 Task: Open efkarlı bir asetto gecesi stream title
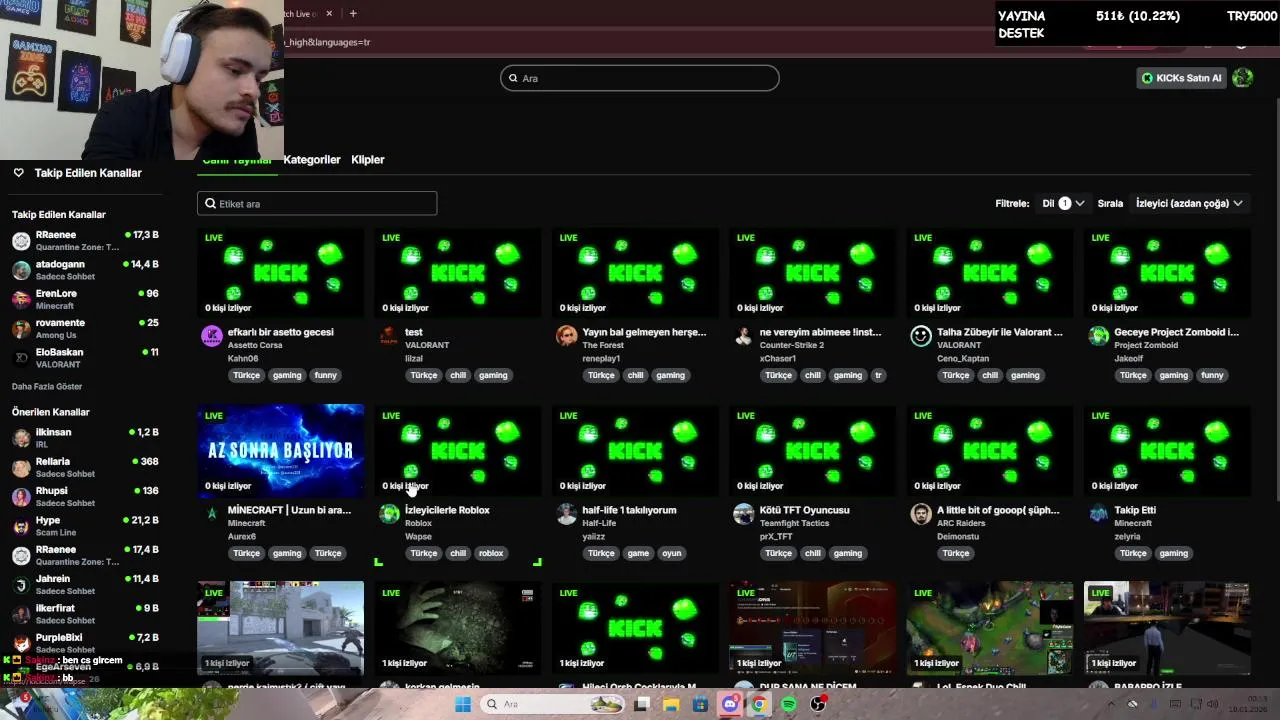pyautogui.click(x=281, y=332)
